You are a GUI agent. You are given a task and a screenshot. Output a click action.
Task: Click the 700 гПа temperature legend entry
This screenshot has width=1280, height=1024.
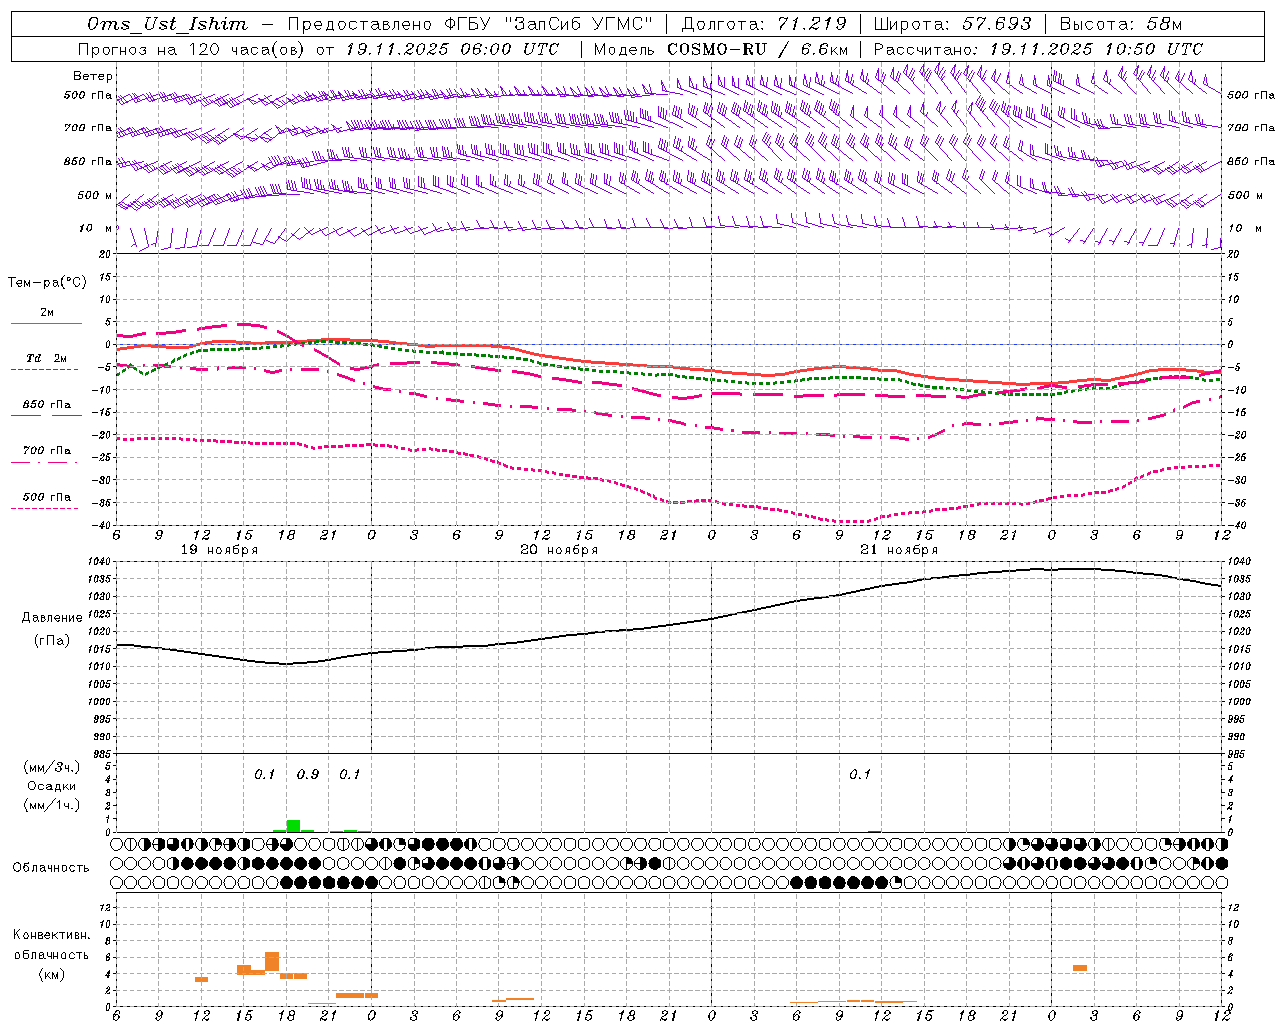click(47, 450)
